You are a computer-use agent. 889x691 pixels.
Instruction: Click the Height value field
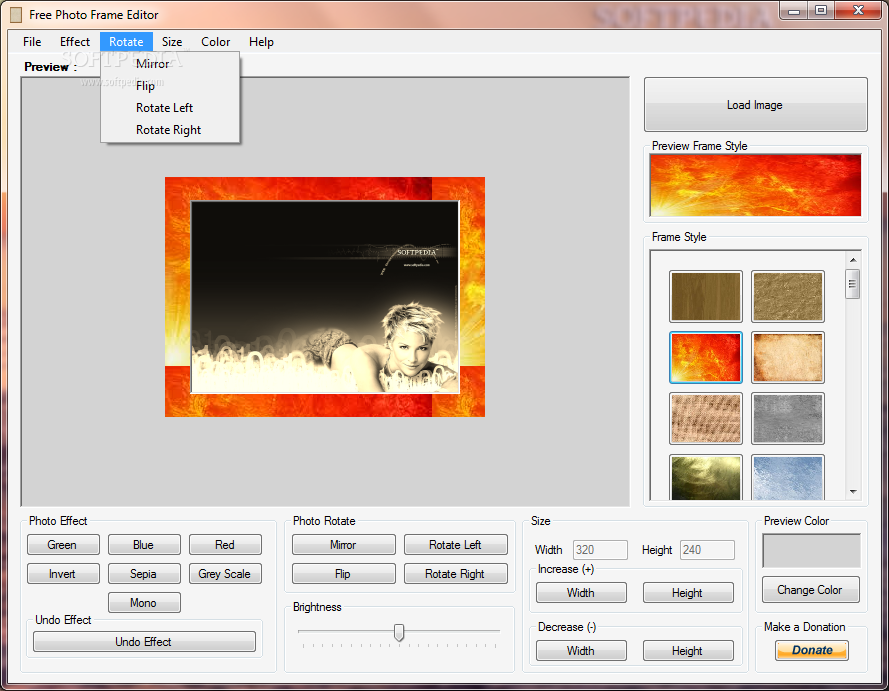(x=707, y=550)
